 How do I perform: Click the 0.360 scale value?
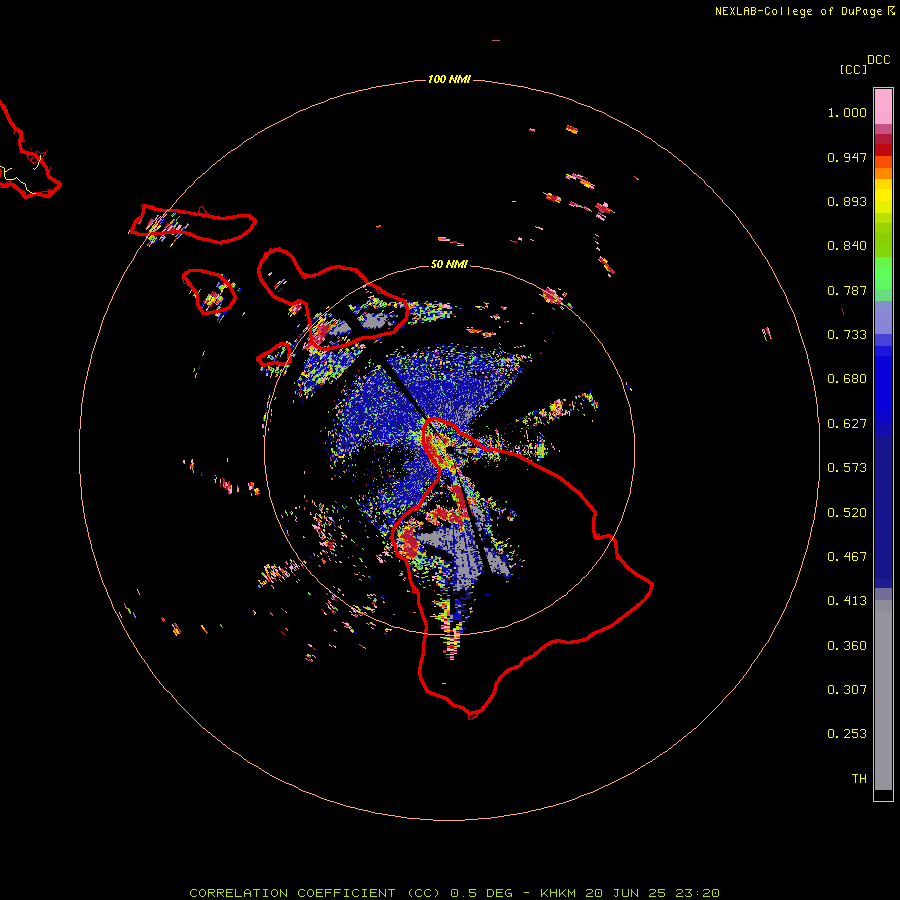(847, 646)
